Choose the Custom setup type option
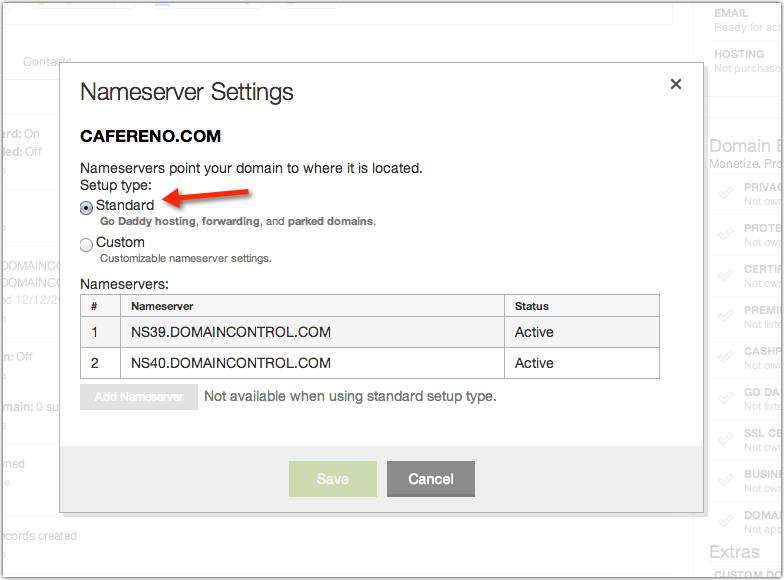Viewport: 784px width, 580px height. pos(87,244)
